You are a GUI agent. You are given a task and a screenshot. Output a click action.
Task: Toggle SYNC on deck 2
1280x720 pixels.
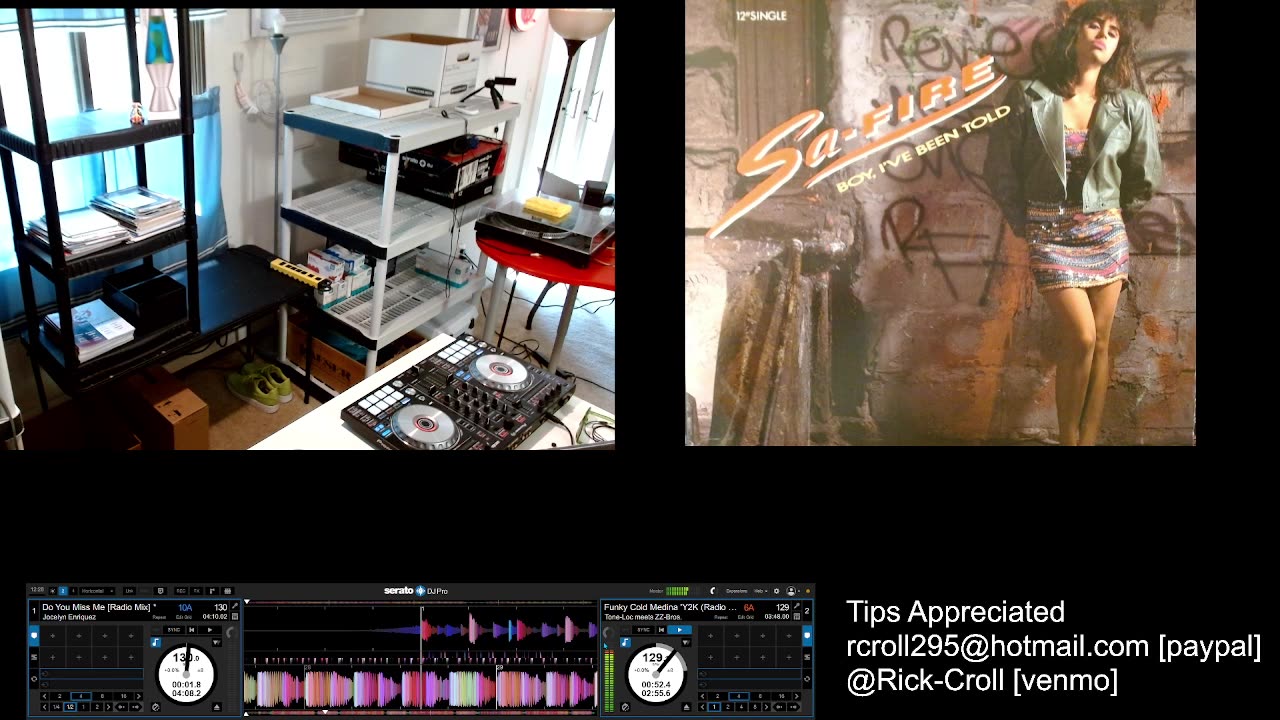click(643, 630)
